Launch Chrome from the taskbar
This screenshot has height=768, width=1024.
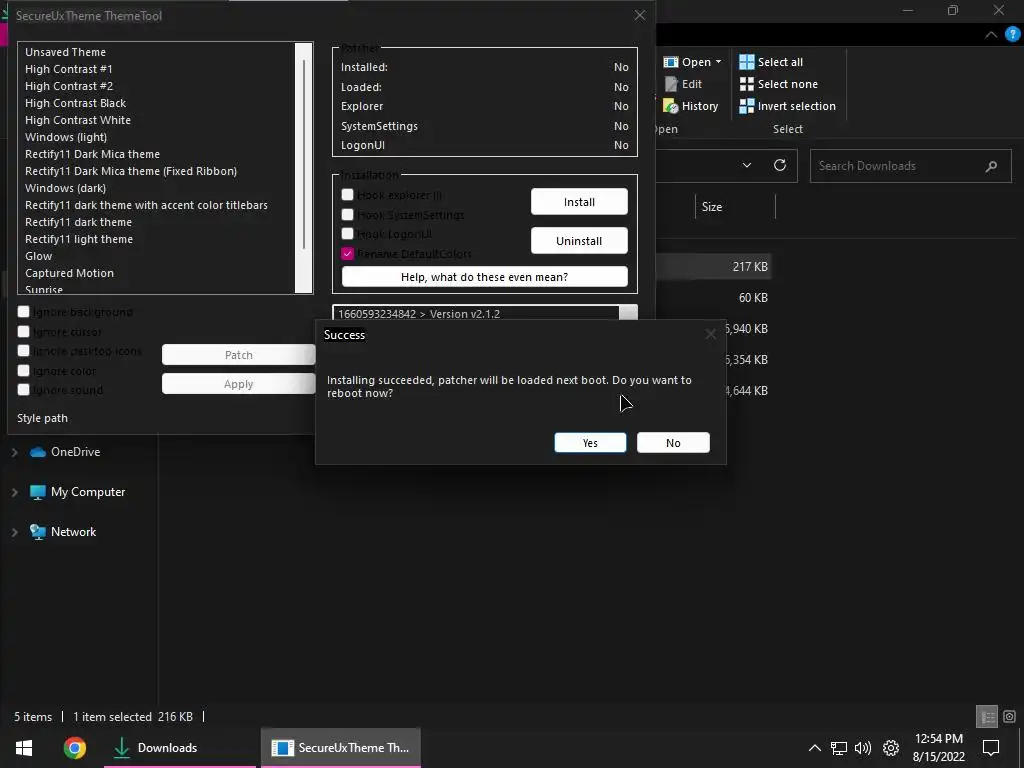click(74, 748)
